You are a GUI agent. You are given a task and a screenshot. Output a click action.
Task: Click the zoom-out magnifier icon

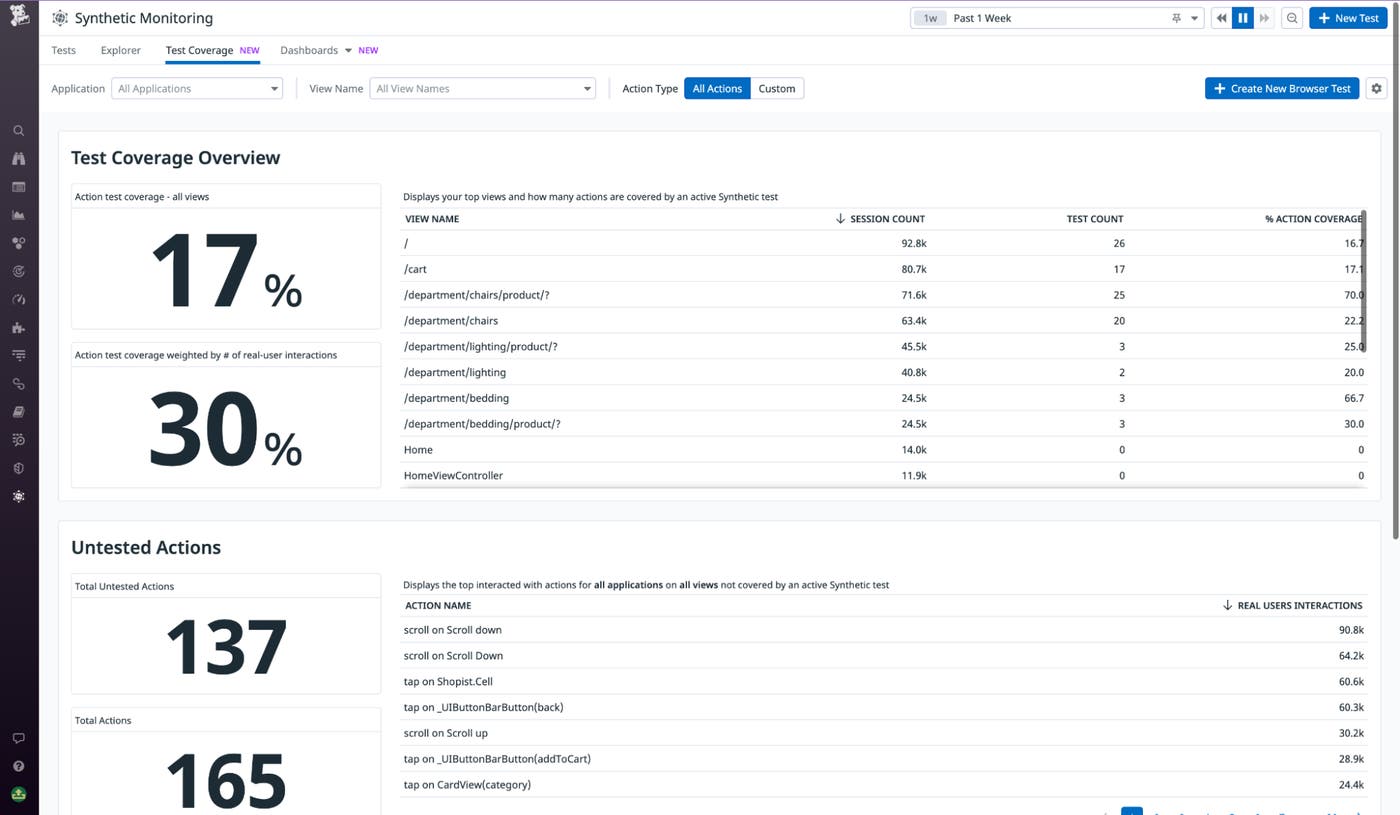pyautogui.click(x=1292, y=18)
